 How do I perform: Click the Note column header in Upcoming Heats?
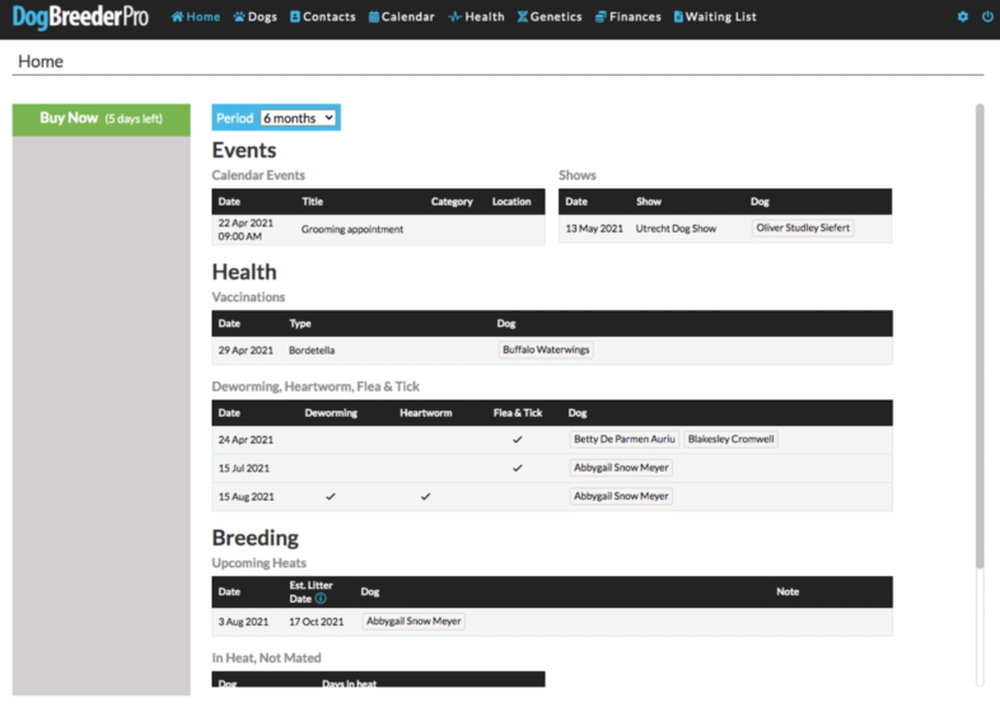pos(788,592)
